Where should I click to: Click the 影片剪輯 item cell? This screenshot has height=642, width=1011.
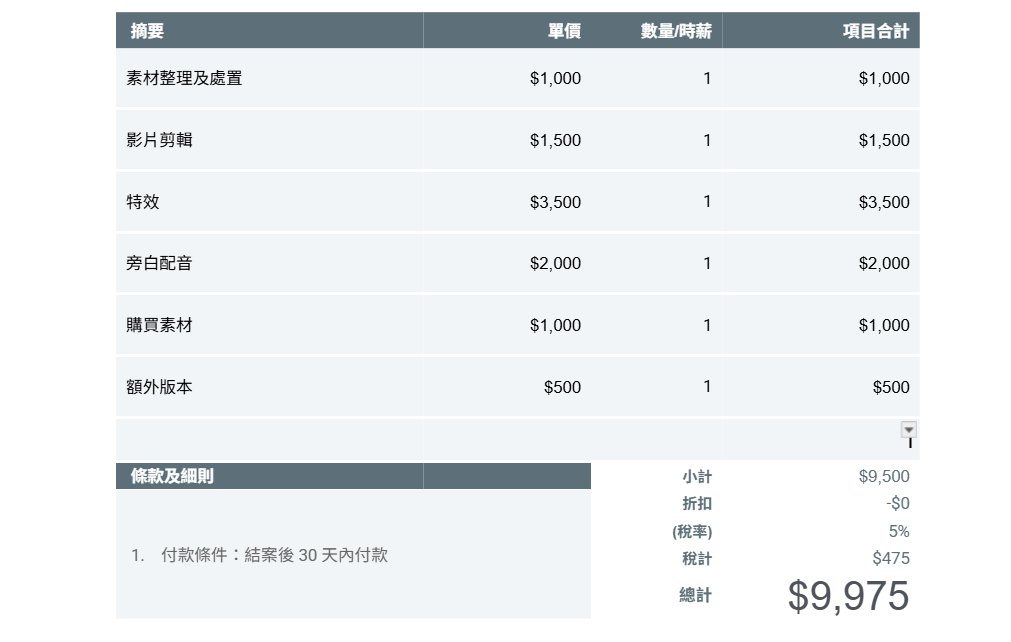160,140
